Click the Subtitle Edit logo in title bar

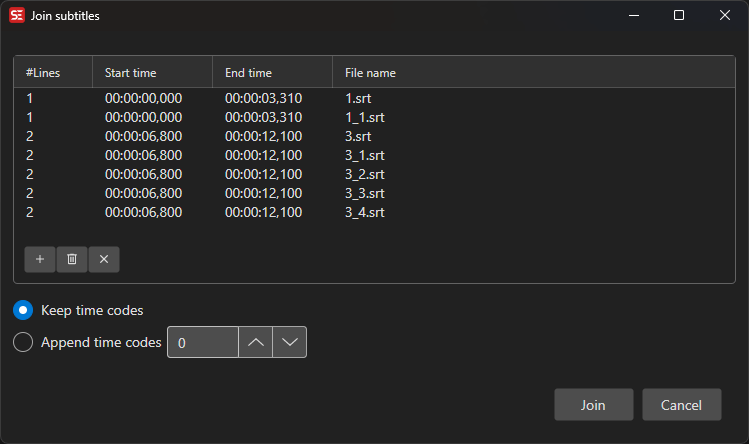17,16
